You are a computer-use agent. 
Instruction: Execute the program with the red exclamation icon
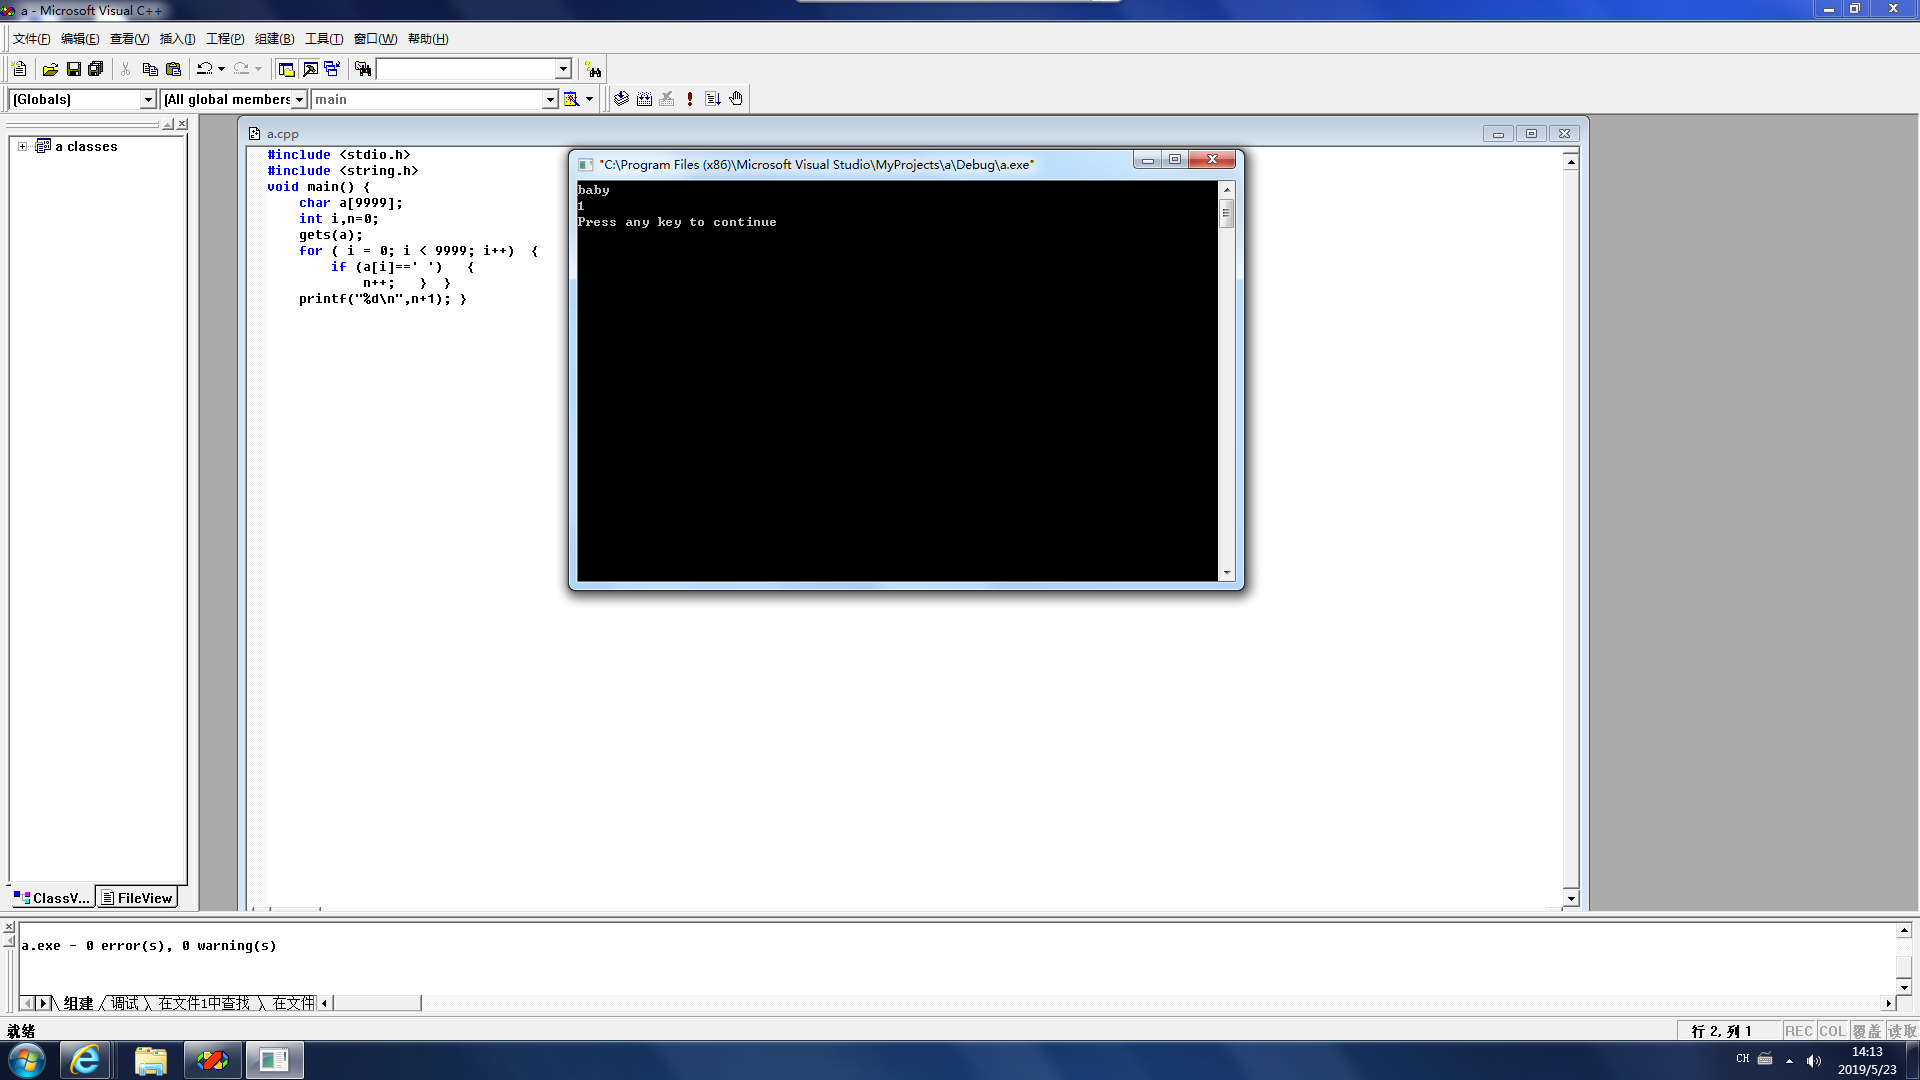tap(690, 98)
